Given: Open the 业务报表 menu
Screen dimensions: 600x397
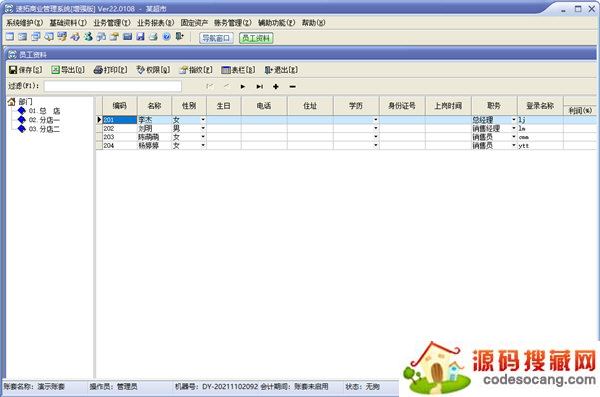Looking at the screenshot, I should (155, 23).
